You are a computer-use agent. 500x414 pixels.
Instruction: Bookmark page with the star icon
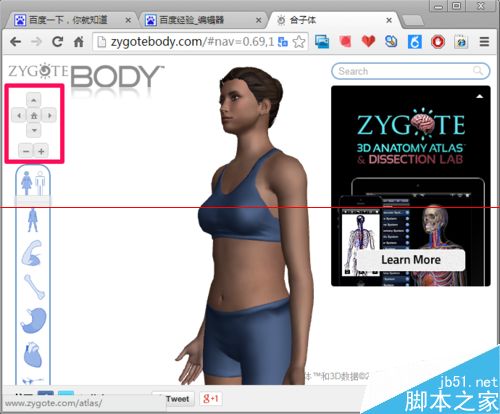(299, 42)
